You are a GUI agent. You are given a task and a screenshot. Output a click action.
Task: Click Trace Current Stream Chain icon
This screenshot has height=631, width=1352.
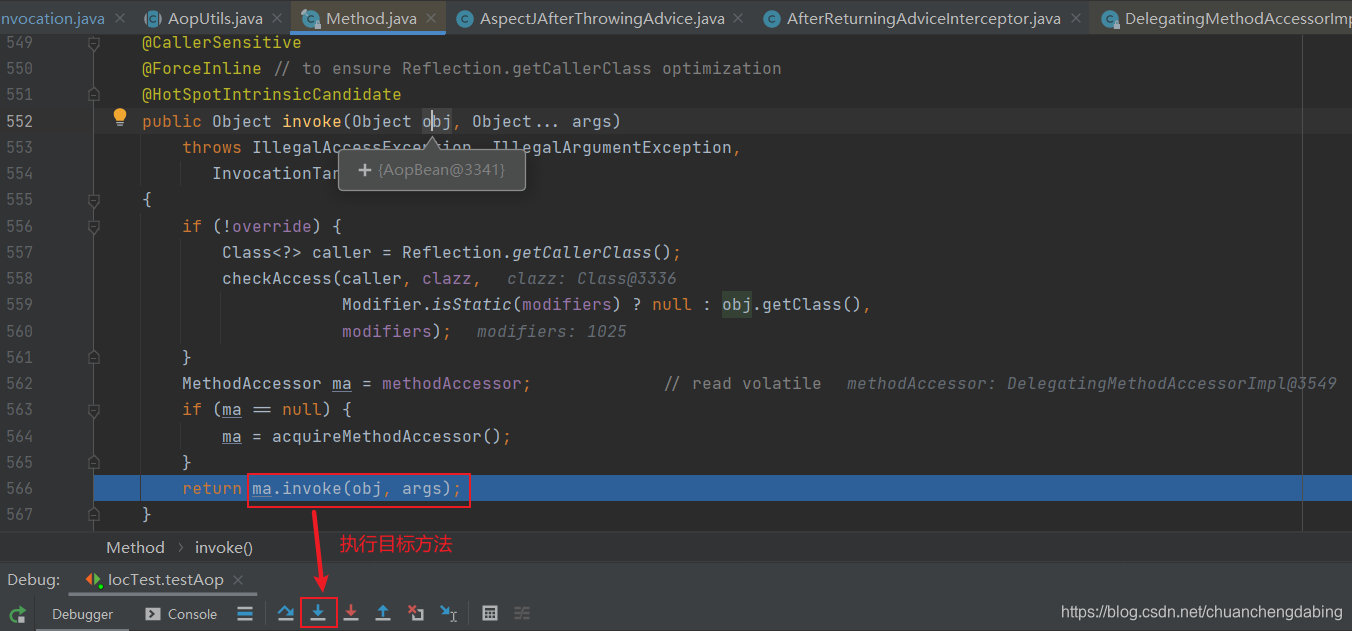click(522, 614)
